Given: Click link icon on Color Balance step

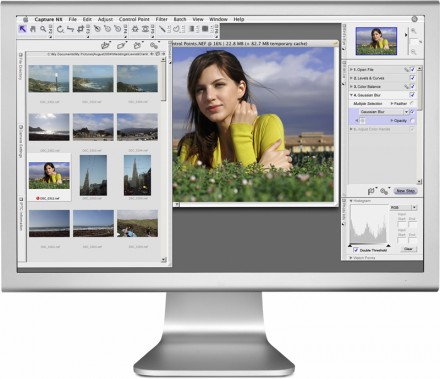Looking at the screenshot, I should (406, 87).
